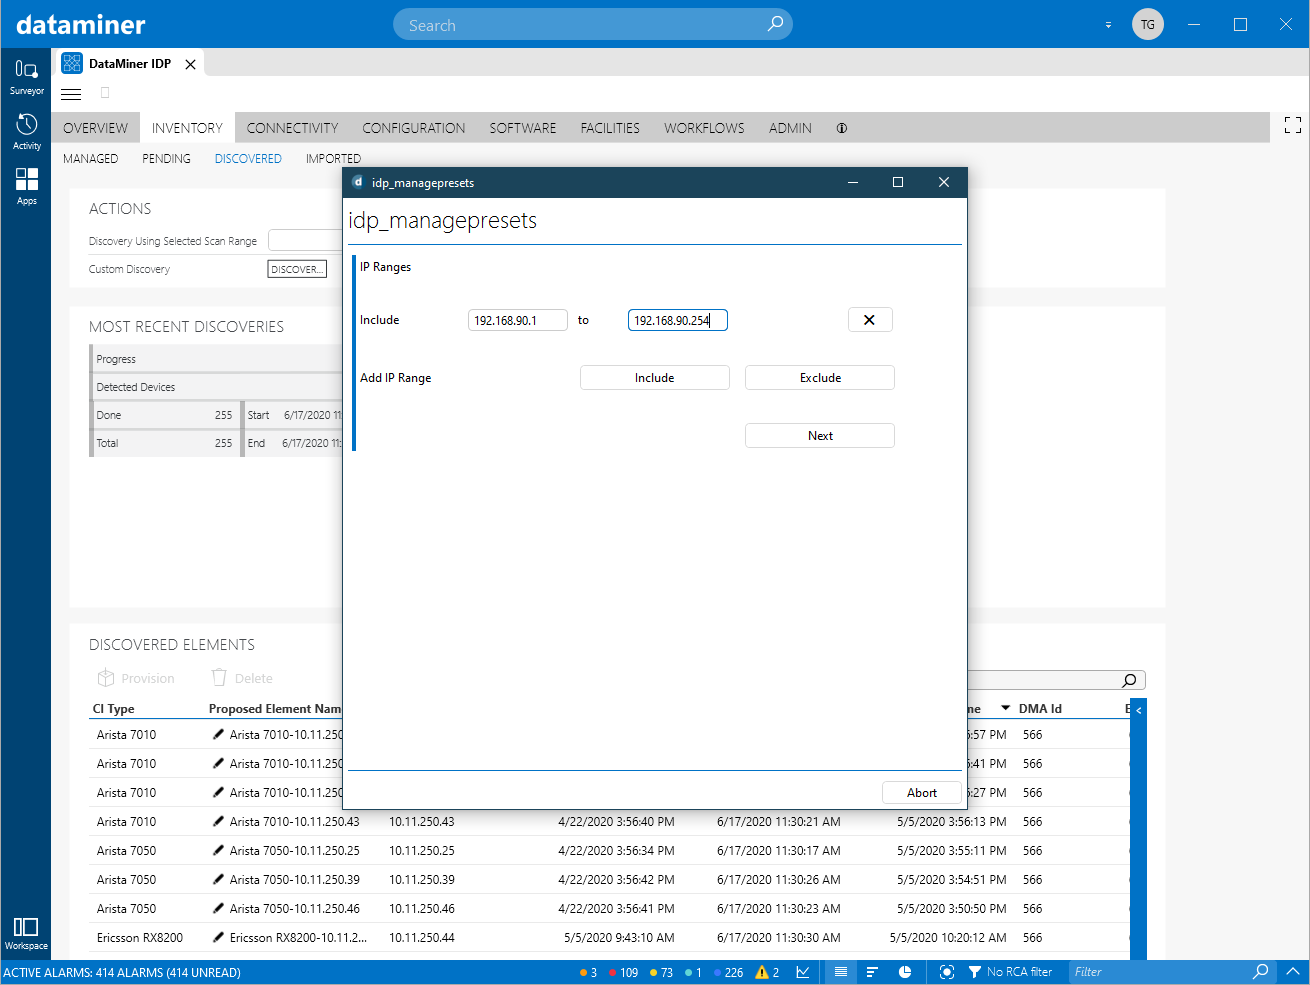This screenshot has height=985, width=1310.
Task: Click the cyan alarm count 1
Action: pos(693,972)
